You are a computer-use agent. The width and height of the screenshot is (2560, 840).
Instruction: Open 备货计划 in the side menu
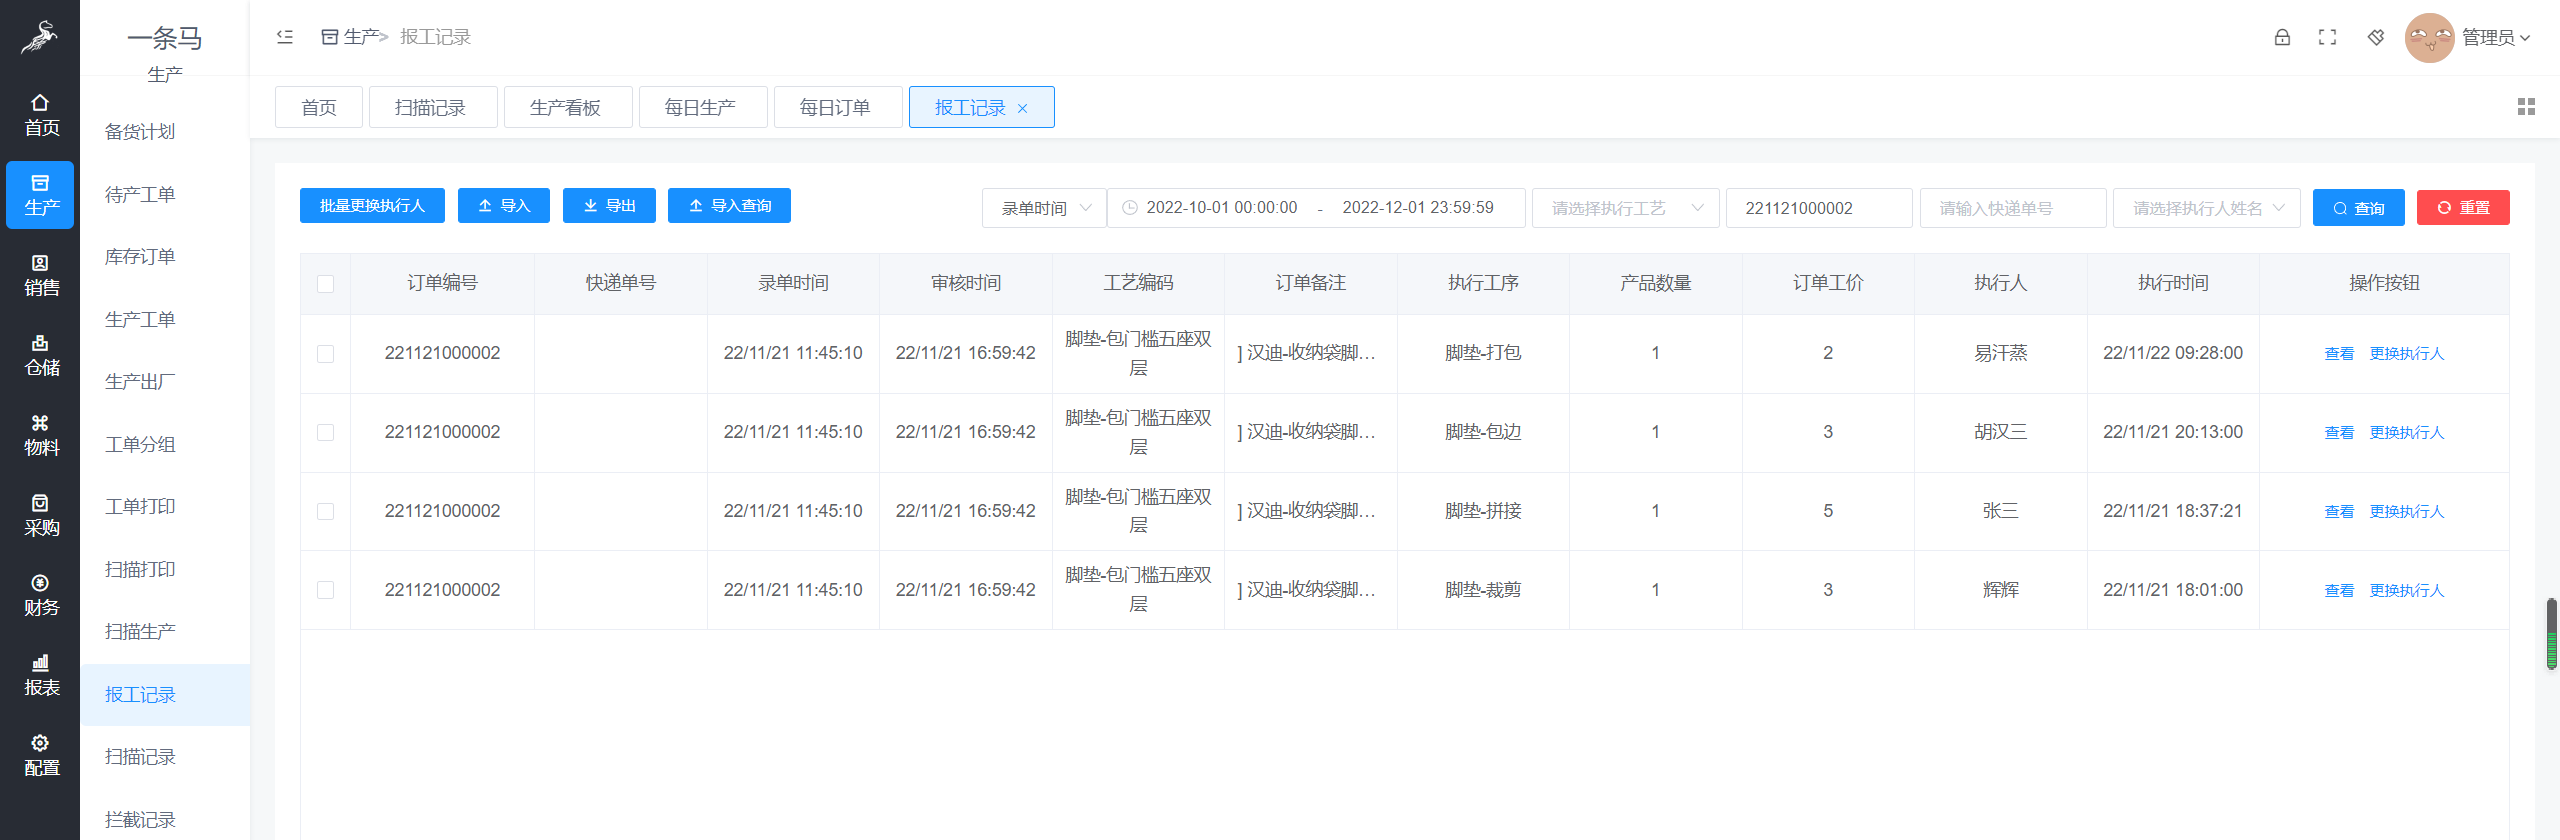coord(140,132)
